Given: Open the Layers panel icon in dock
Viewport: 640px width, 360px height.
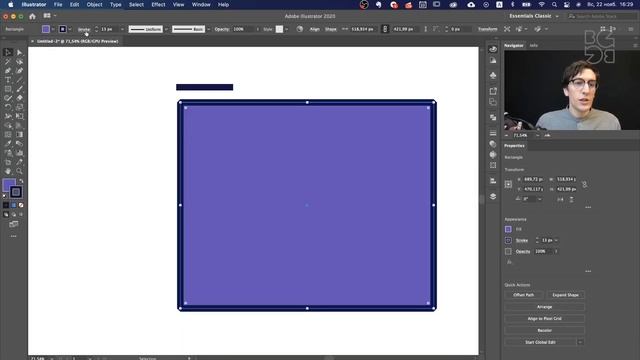Looking at the screenshot, I should 493,196.
